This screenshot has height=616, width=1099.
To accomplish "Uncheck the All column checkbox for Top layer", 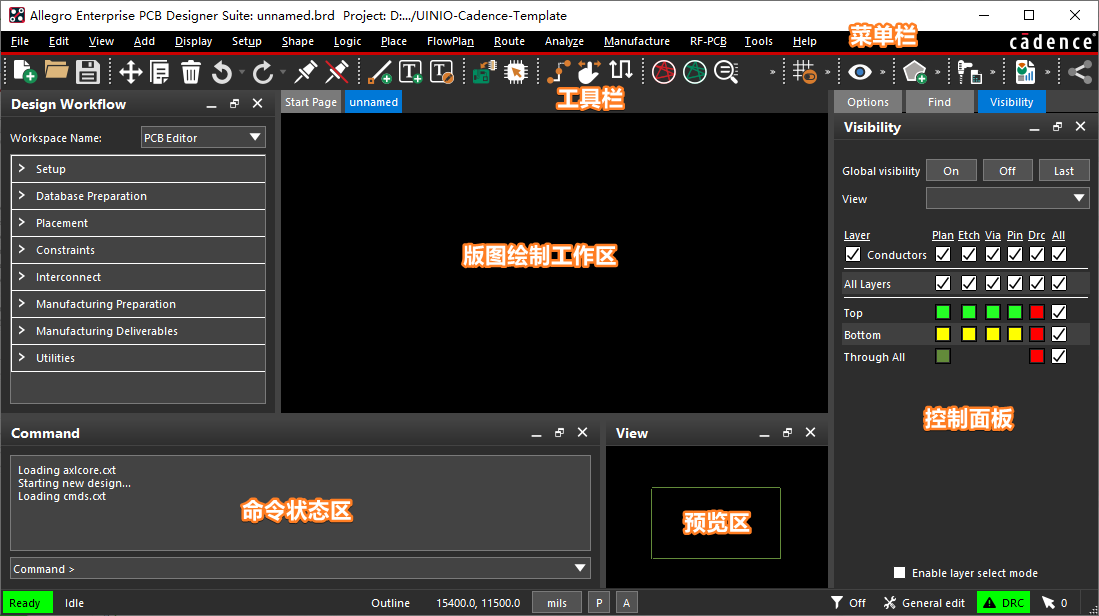I will [1059, 313].
